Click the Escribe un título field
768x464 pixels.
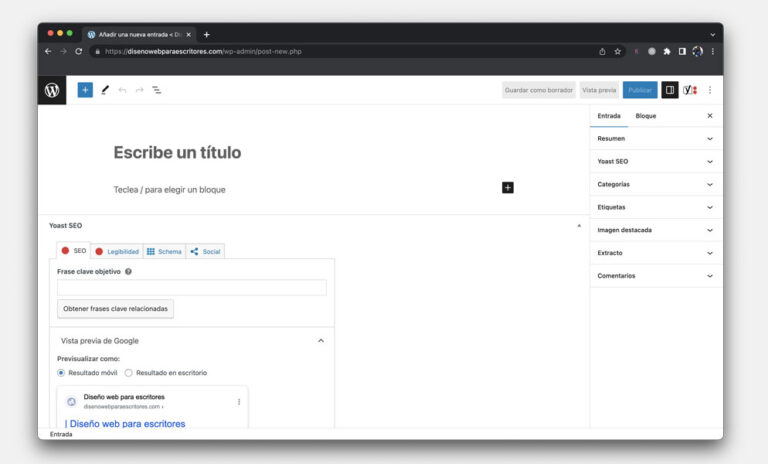tap(177, 152)
